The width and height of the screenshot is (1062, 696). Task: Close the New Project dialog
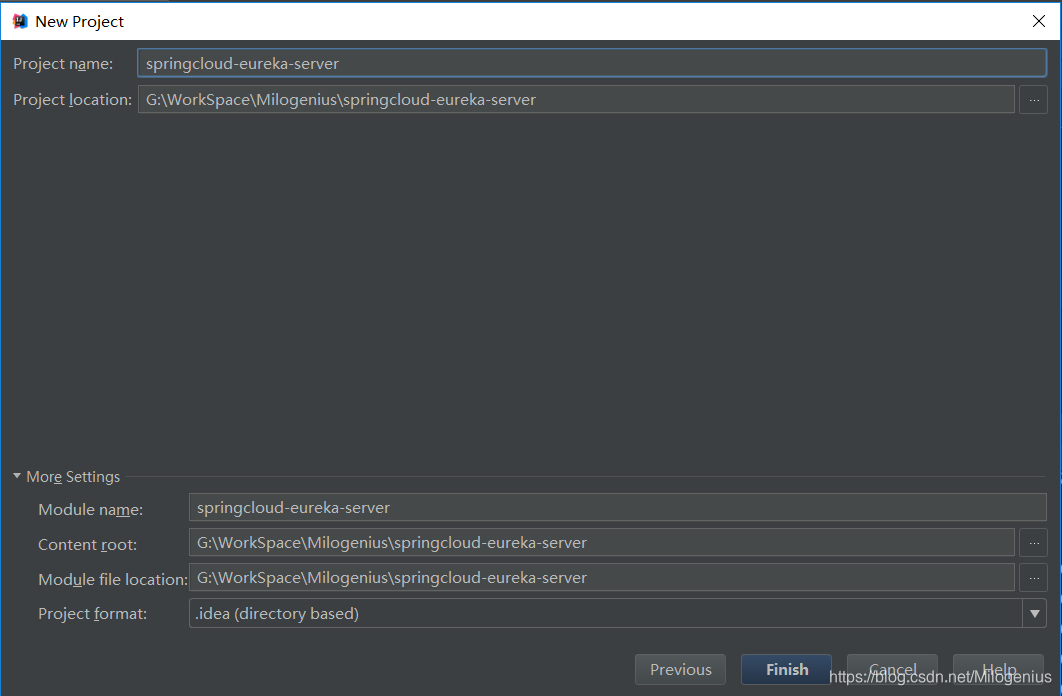click(1038, 21)
